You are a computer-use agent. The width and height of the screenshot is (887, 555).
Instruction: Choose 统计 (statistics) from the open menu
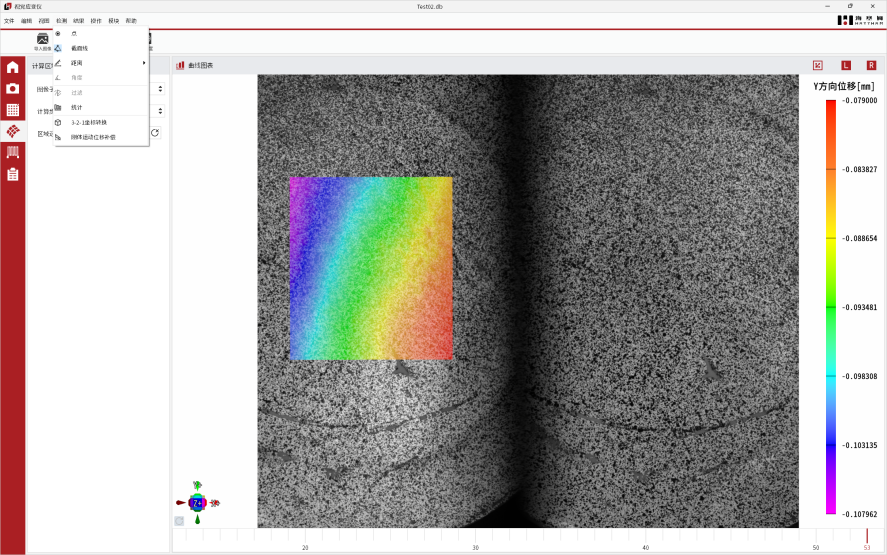pyautogui.click(x=77, y=107)
